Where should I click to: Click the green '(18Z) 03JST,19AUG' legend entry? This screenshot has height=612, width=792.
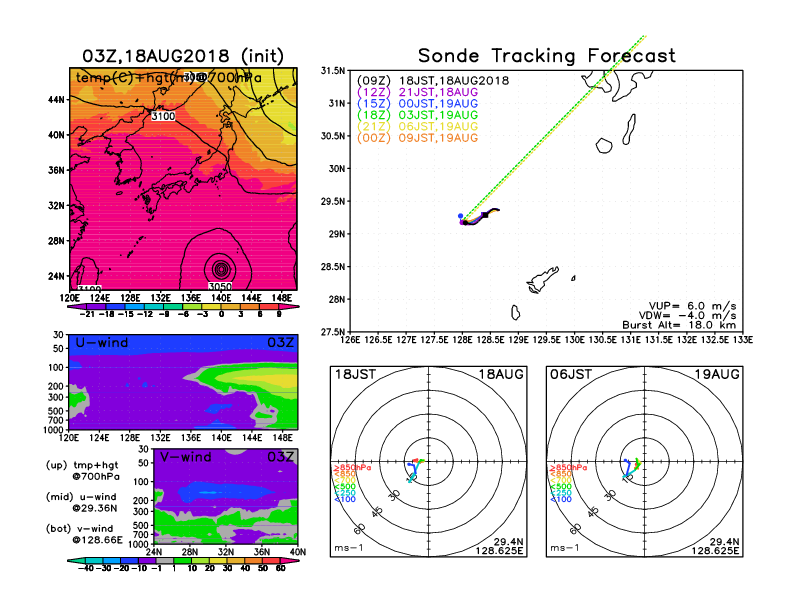(417, 115)
